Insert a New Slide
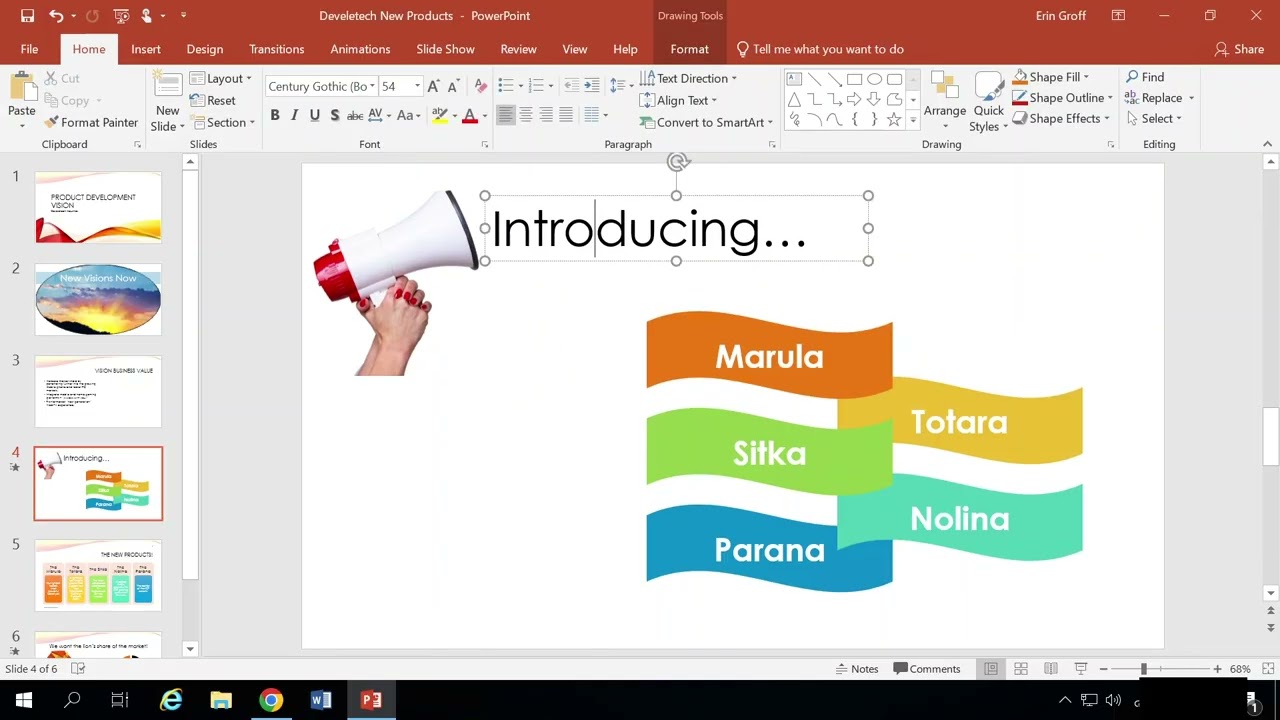The image size is (1280, 720). (x=167, y=103)
